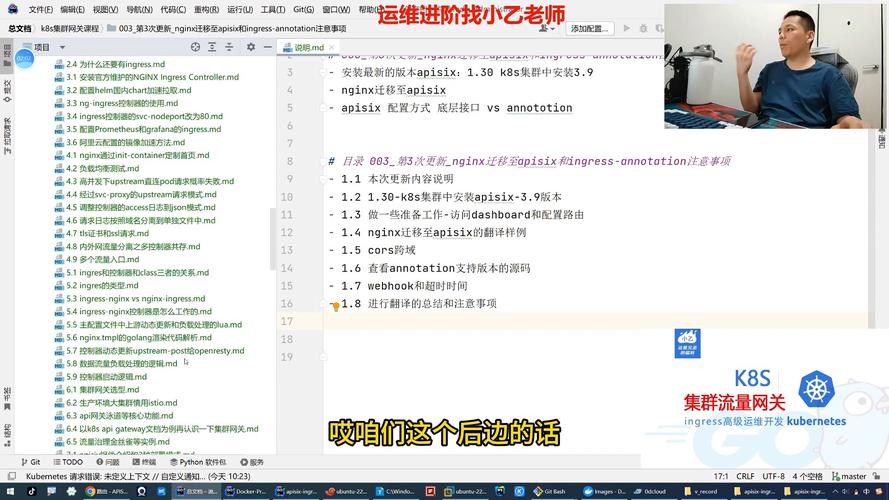Open the Git(G) menu
889x500 pixels.
pos(304,10)
